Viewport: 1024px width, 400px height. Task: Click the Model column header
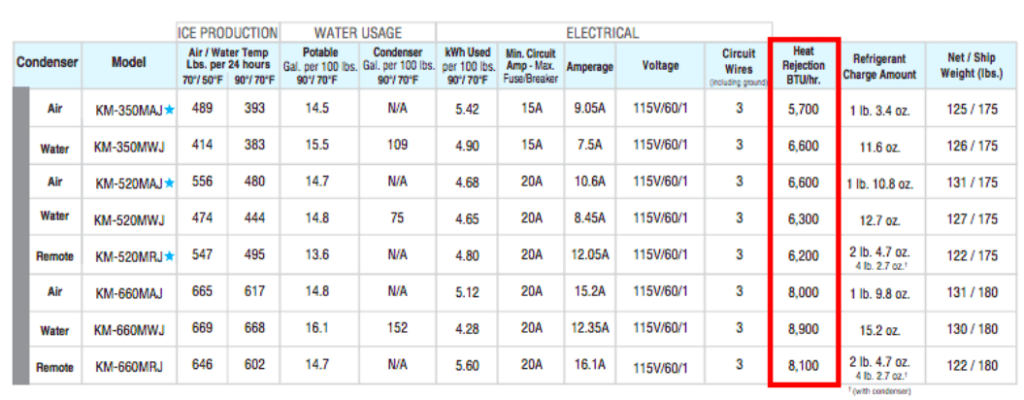129,64
